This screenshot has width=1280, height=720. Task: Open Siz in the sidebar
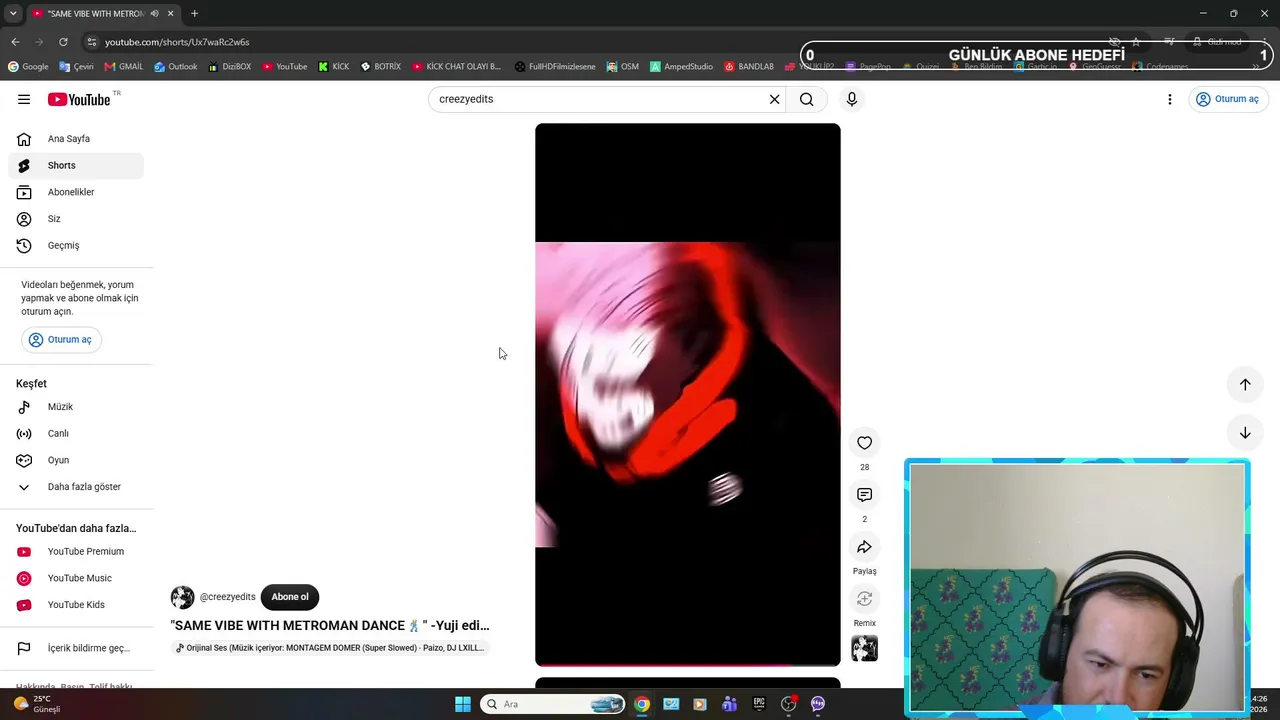point(76,219)
